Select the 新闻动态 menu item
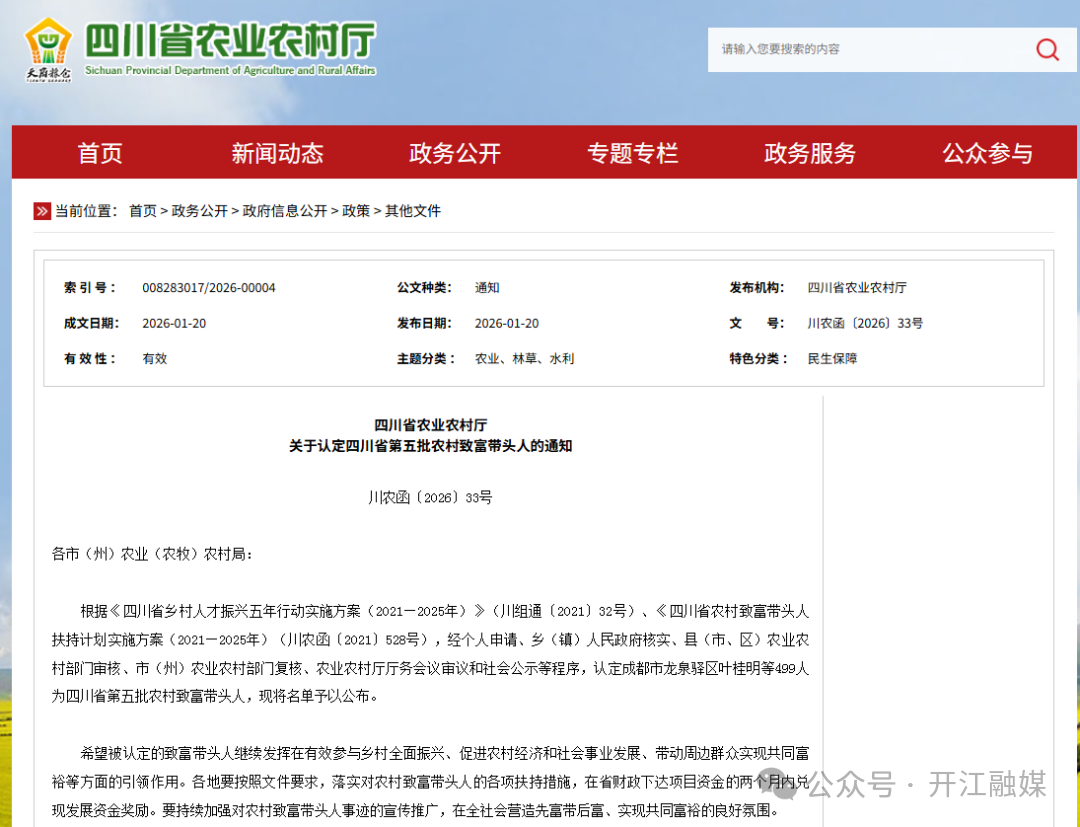1080x827 pixels. point(277,152)
